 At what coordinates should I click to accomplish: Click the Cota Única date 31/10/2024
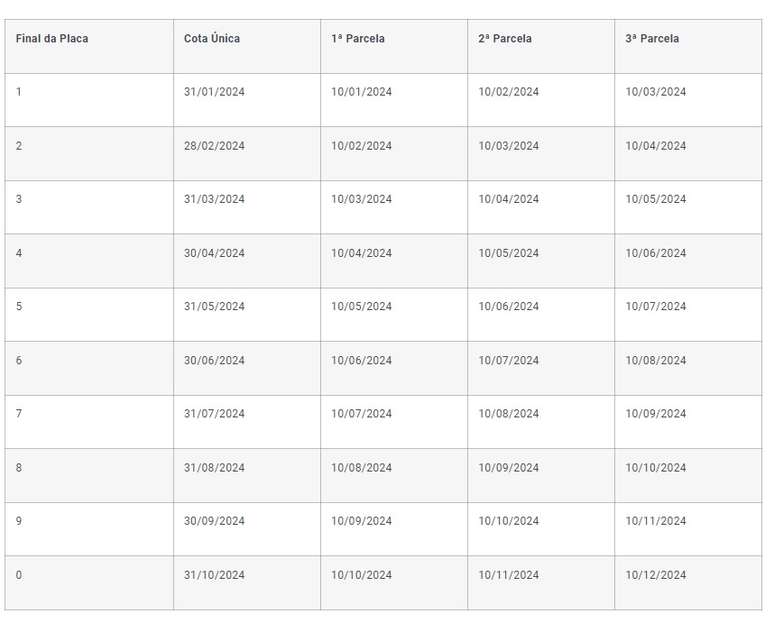(214, 575)
